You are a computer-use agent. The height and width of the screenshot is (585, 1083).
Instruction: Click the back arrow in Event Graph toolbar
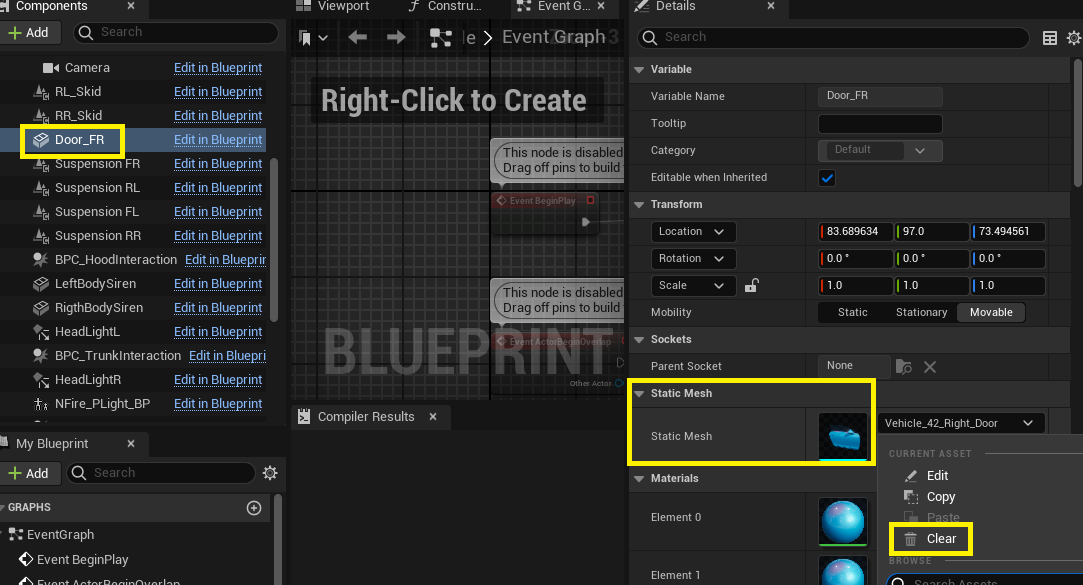click(357, 38)
